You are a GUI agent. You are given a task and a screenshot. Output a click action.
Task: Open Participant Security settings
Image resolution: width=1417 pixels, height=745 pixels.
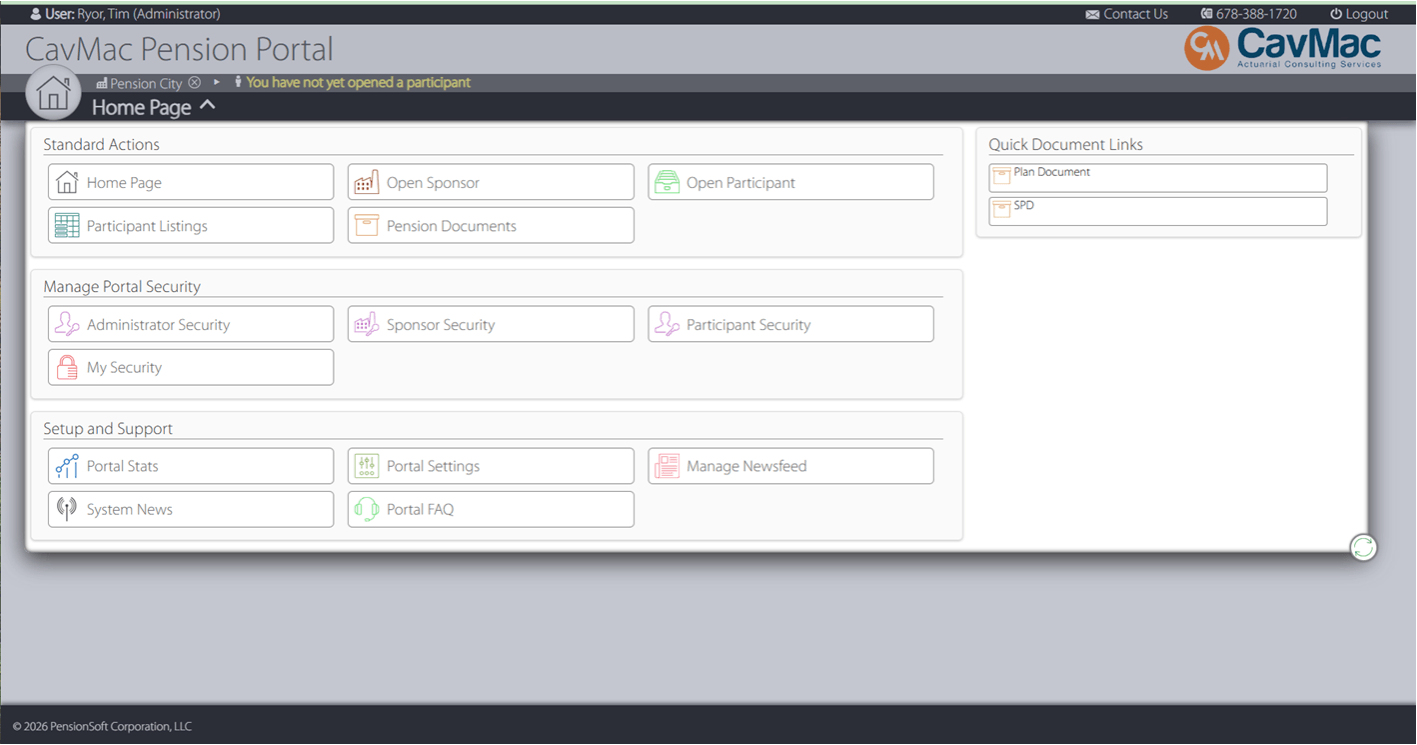(x=791, y=324)
